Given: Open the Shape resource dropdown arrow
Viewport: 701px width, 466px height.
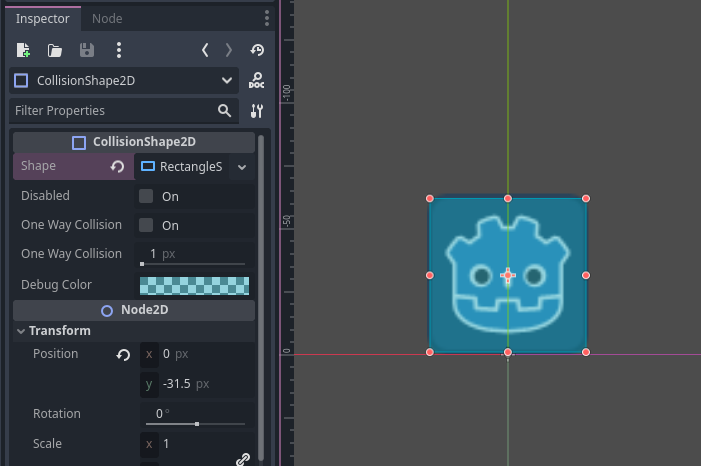Looking at the screenshot, I should [x=242, y=167].
